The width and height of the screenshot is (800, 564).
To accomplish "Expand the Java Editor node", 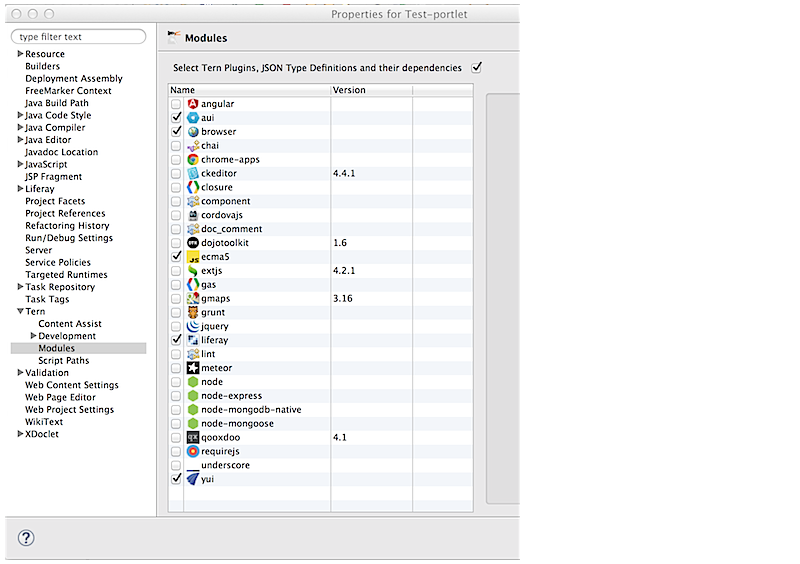I will tap(20, 139).
